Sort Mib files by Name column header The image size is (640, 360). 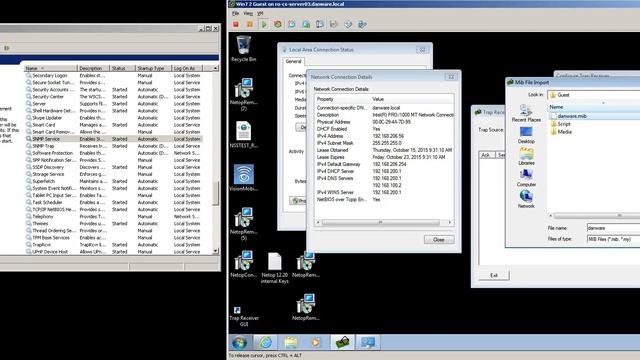point(593,107)
